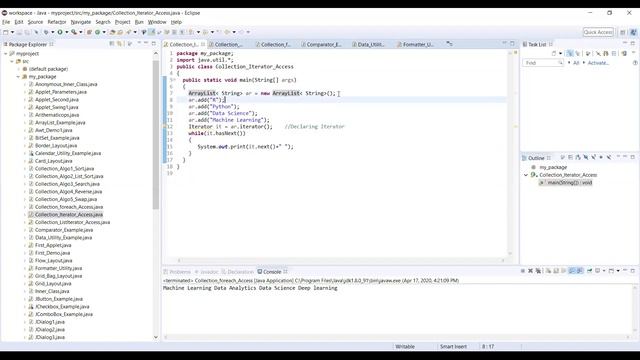Open the Window menu

click(157, 22)
